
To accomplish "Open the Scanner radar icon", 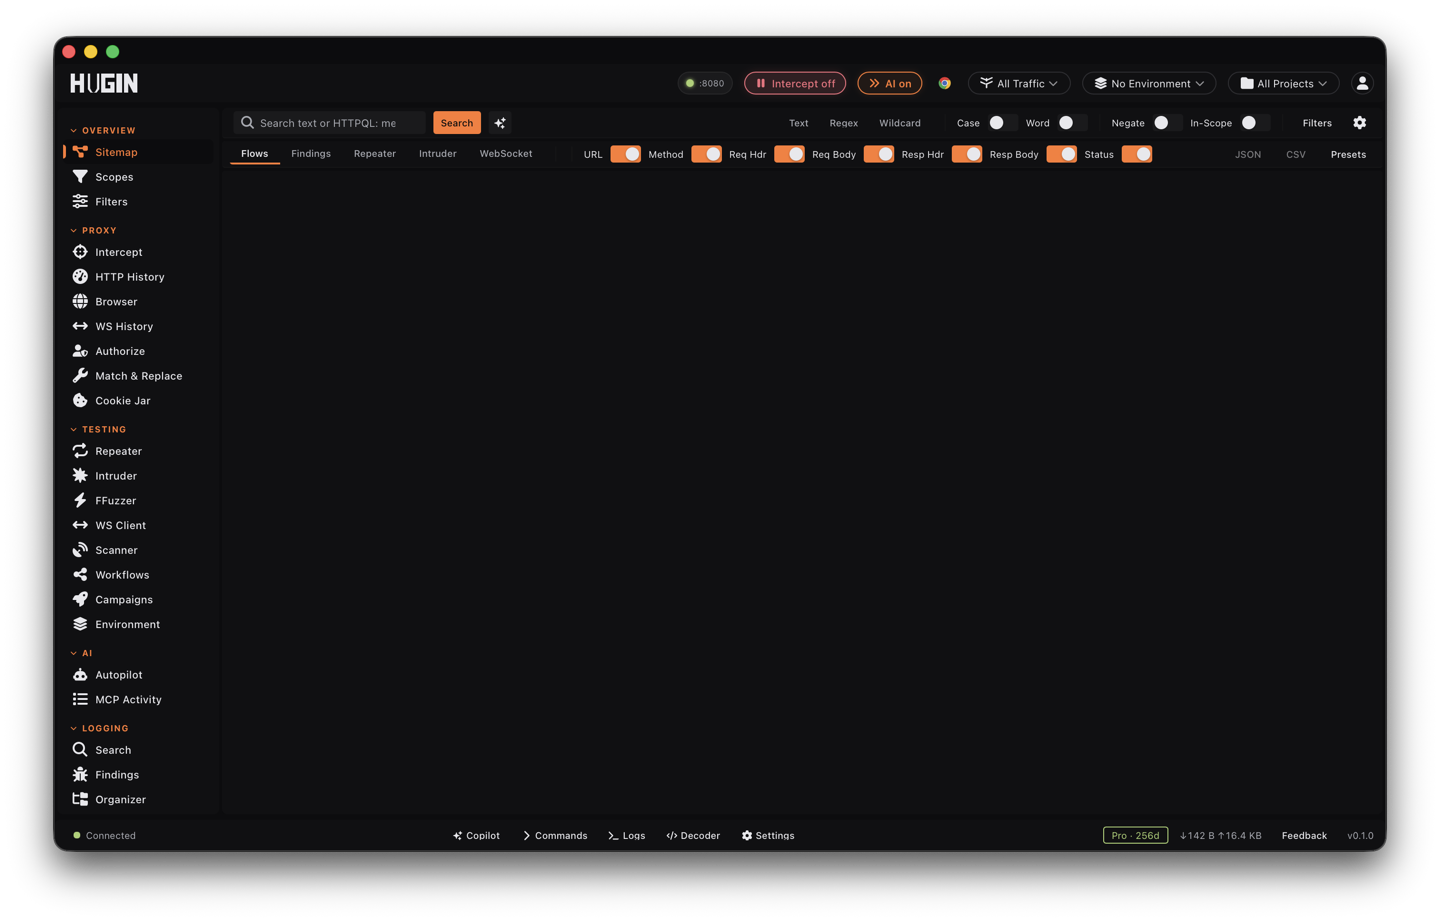I will 80,550.
